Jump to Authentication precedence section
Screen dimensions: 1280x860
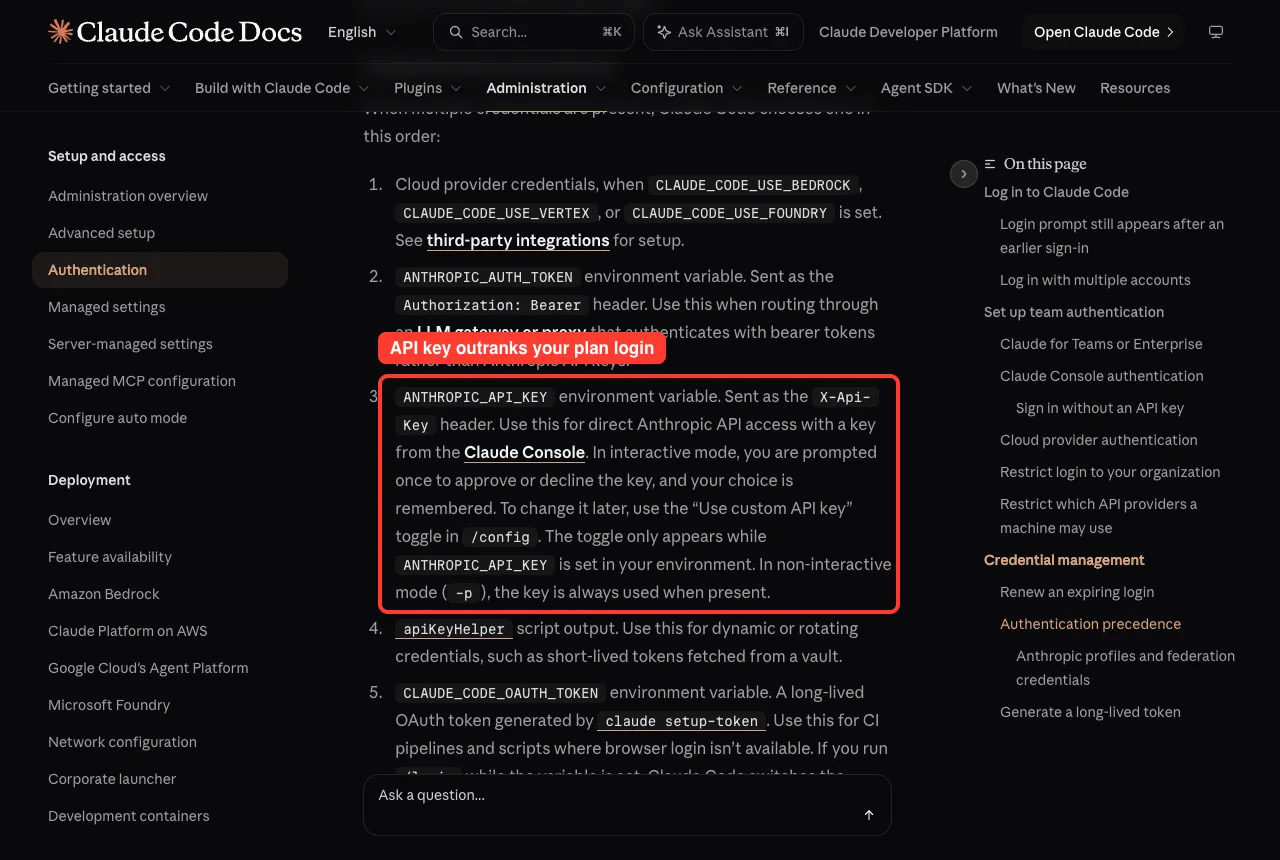click(1090, 624)
